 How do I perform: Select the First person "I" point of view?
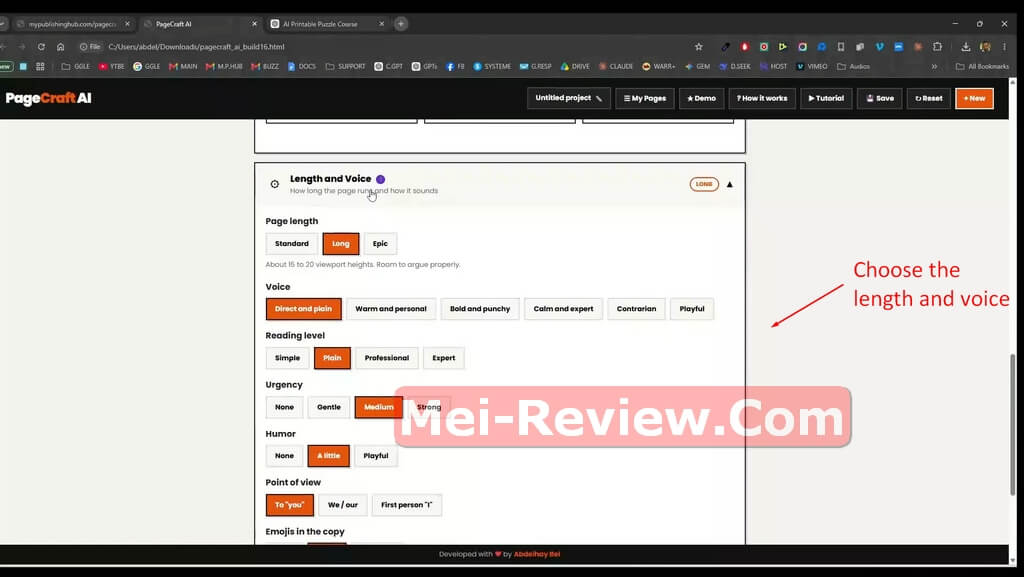407,505
